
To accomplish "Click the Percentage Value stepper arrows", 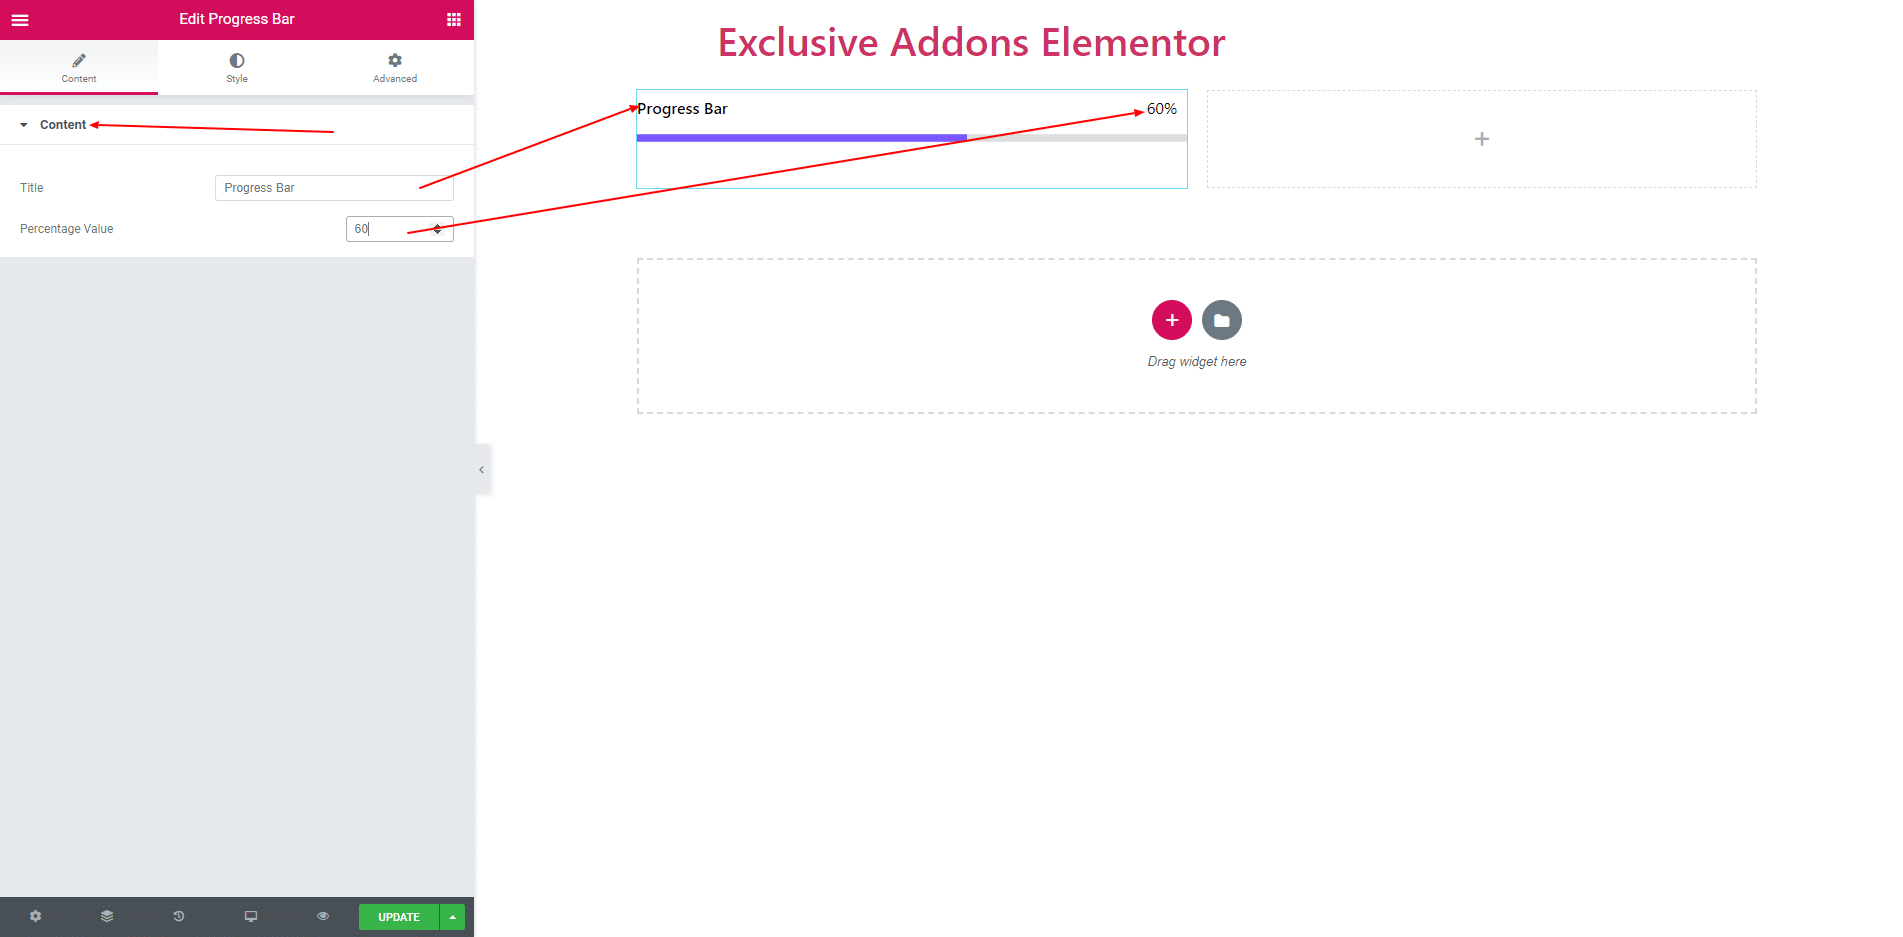I will tap(437, 229).
